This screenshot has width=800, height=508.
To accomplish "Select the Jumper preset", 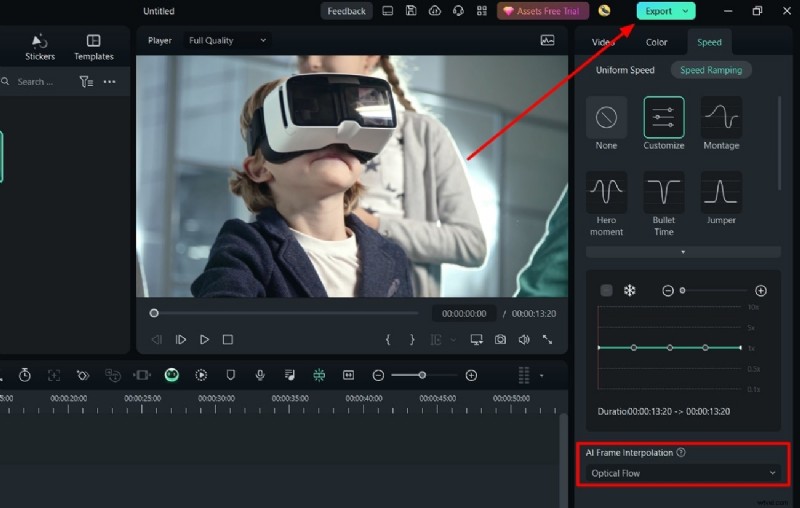I will click(721, 199).
